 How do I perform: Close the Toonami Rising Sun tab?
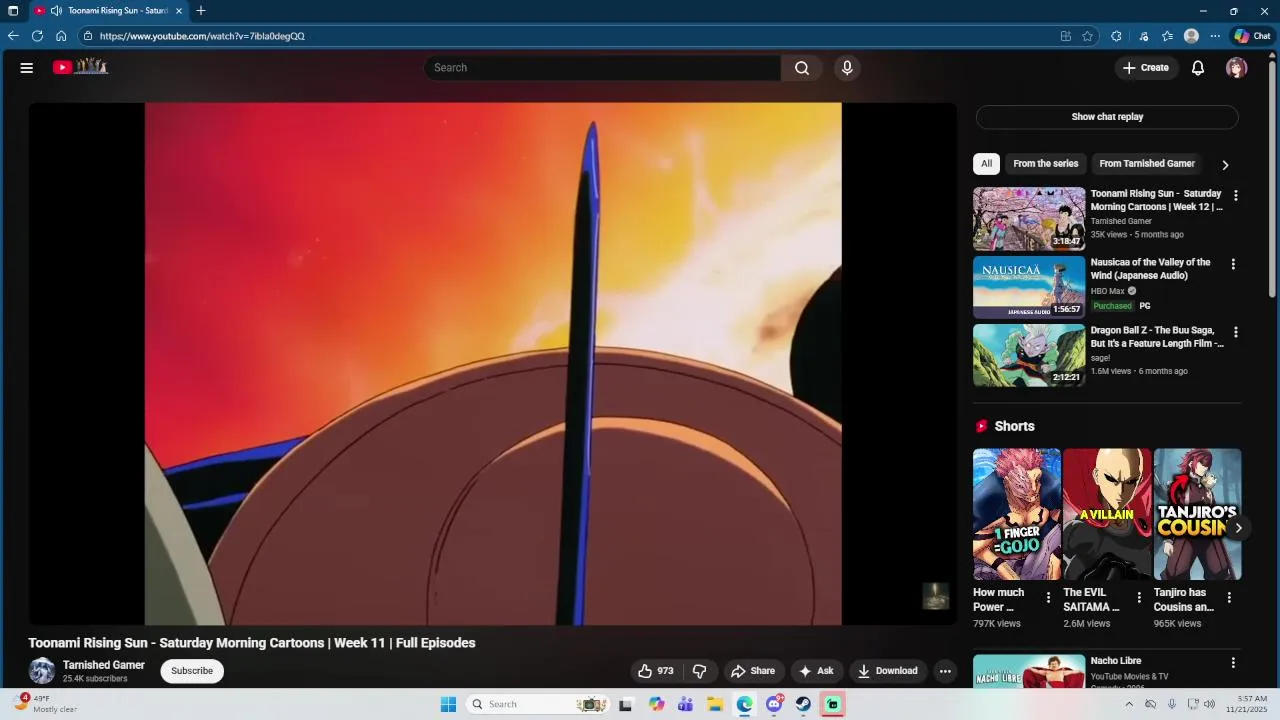pyautogui.click(x=179, y=10)
